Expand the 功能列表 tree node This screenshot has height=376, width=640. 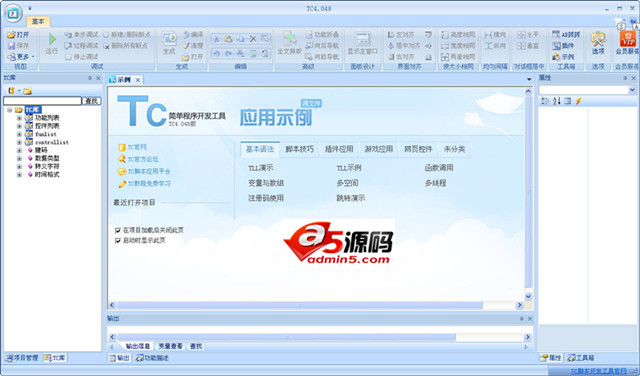point(19,118)
